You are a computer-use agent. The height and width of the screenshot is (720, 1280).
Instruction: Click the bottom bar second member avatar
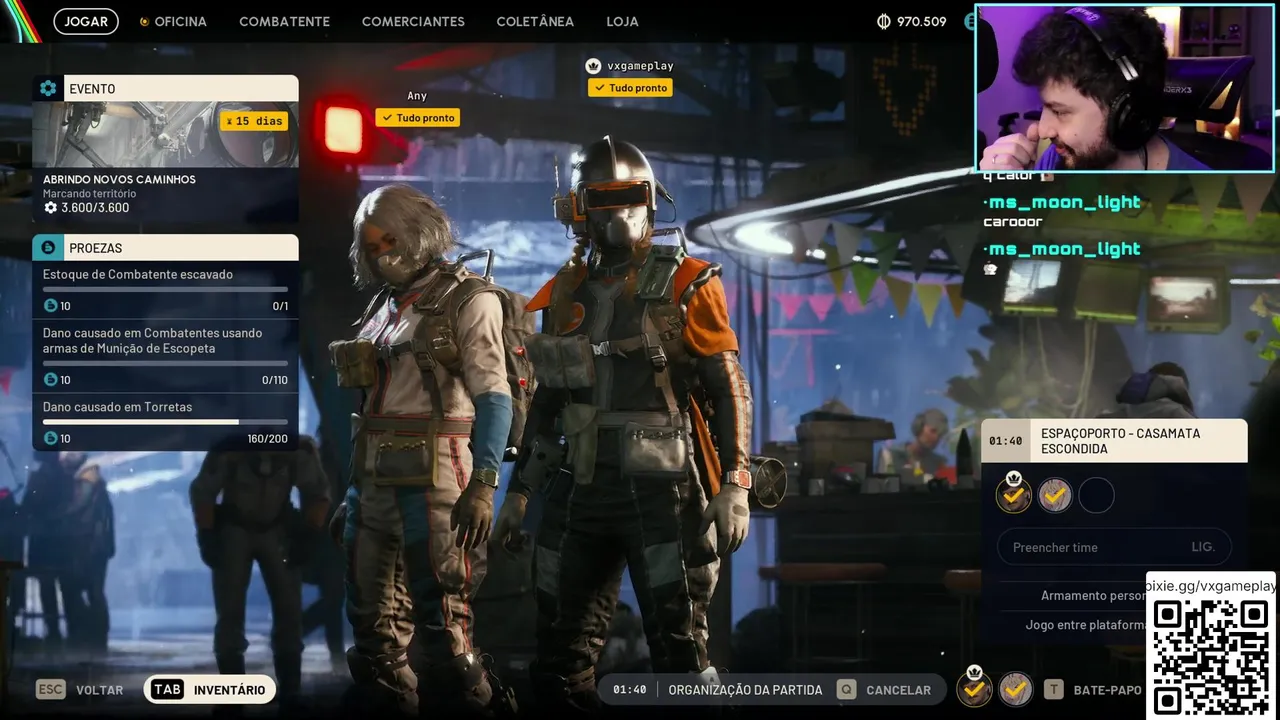[1016, 689]
